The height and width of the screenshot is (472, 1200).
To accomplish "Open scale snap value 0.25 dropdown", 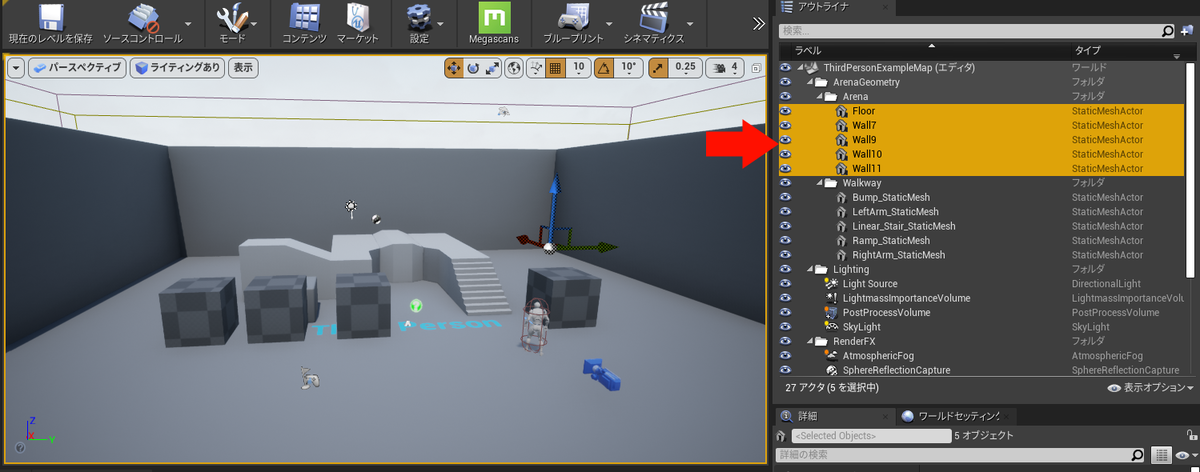I will coord(685,68).
